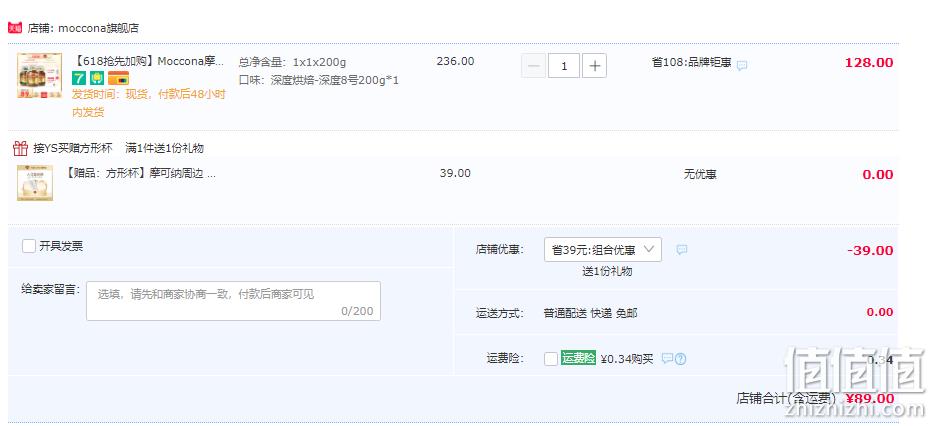Click the 送1份礼物 note under the dropdown
The image size is (934, 426).
click(x=607, y=271)
